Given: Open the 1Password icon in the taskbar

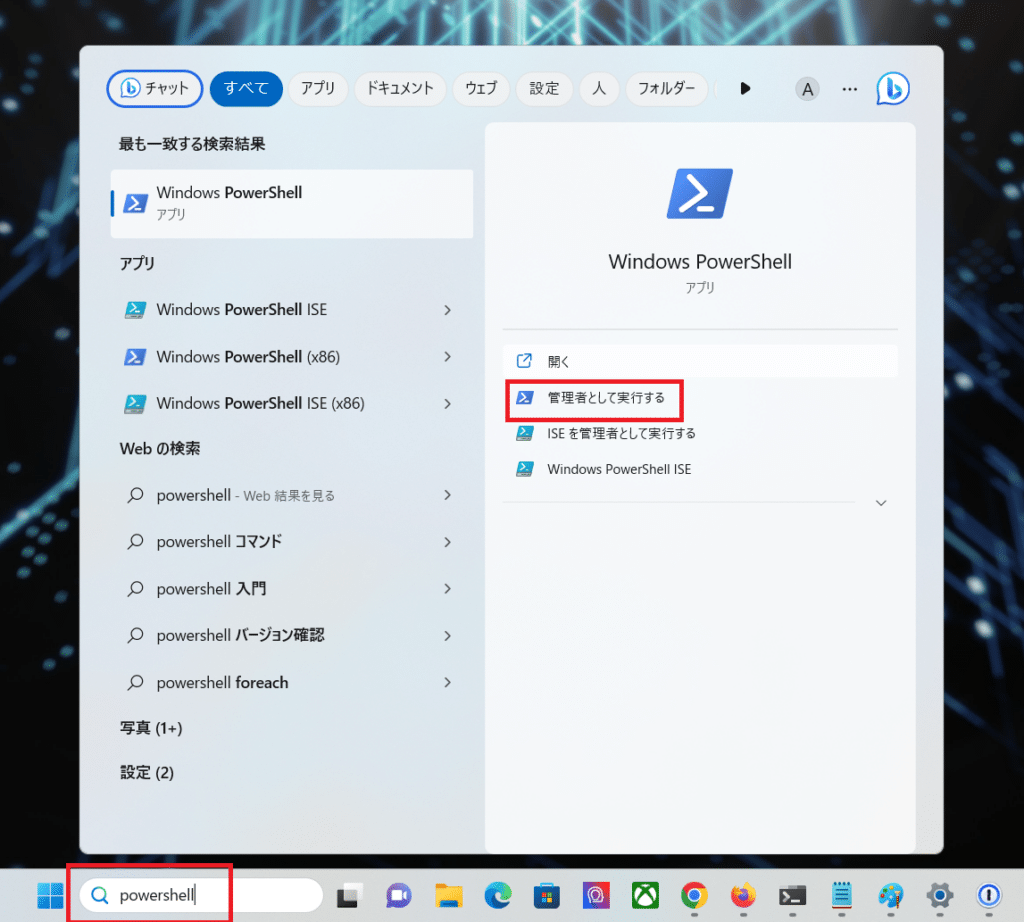Looking at the screenshot, I should pyautogui.click(x=989, y=895).
